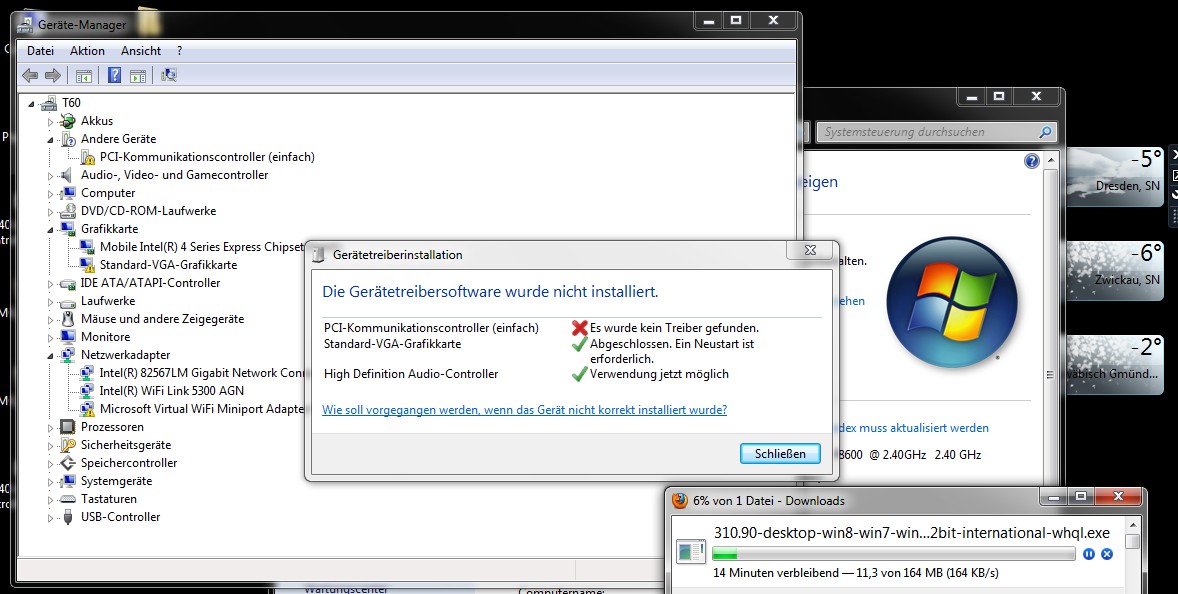
Task: Expand IDE ATA/ATAPI-Controller
Action: point(50,284)
